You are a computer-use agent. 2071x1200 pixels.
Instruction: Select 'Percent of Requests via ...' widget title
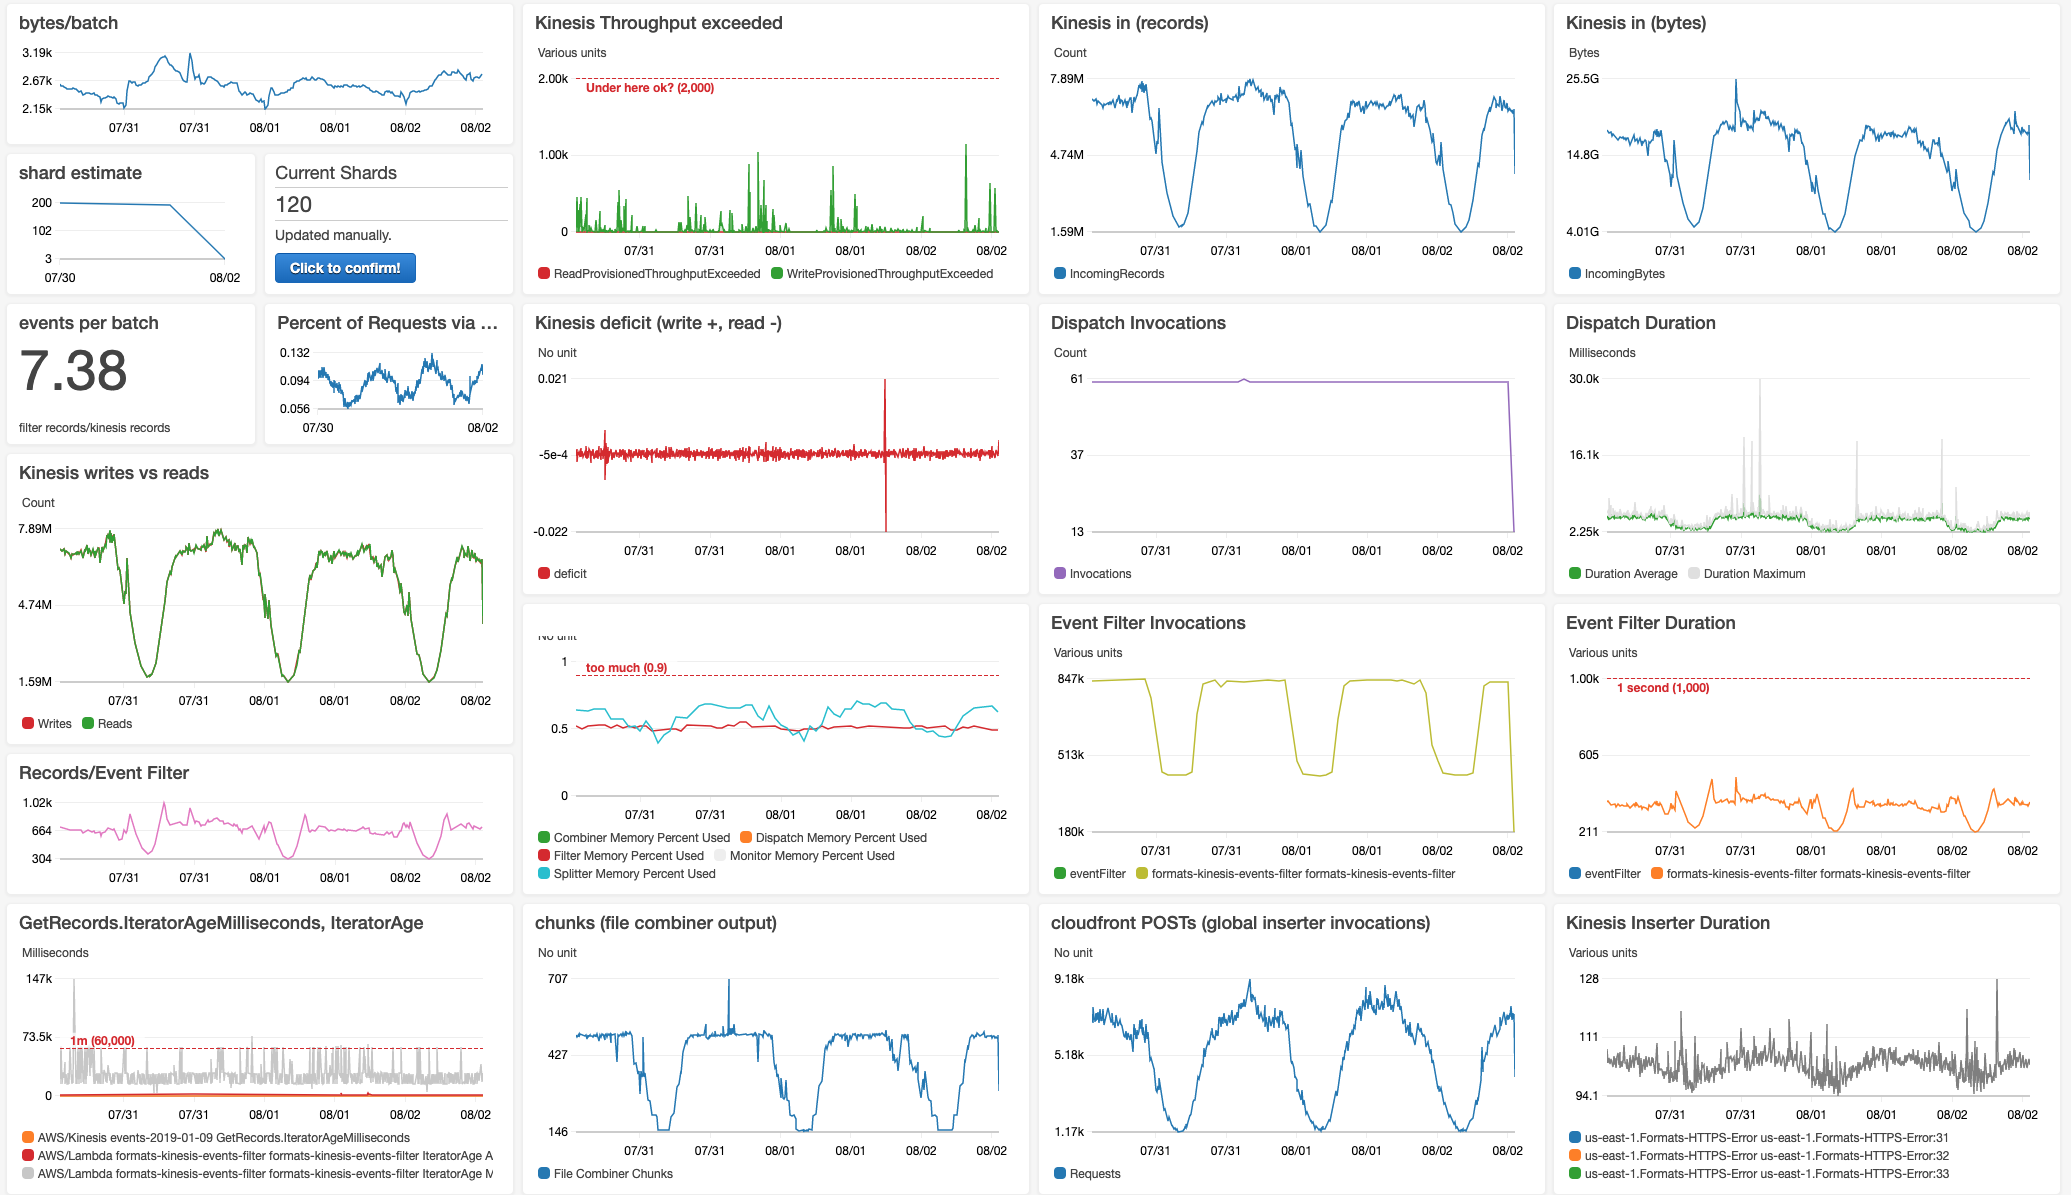click(387, 323)
